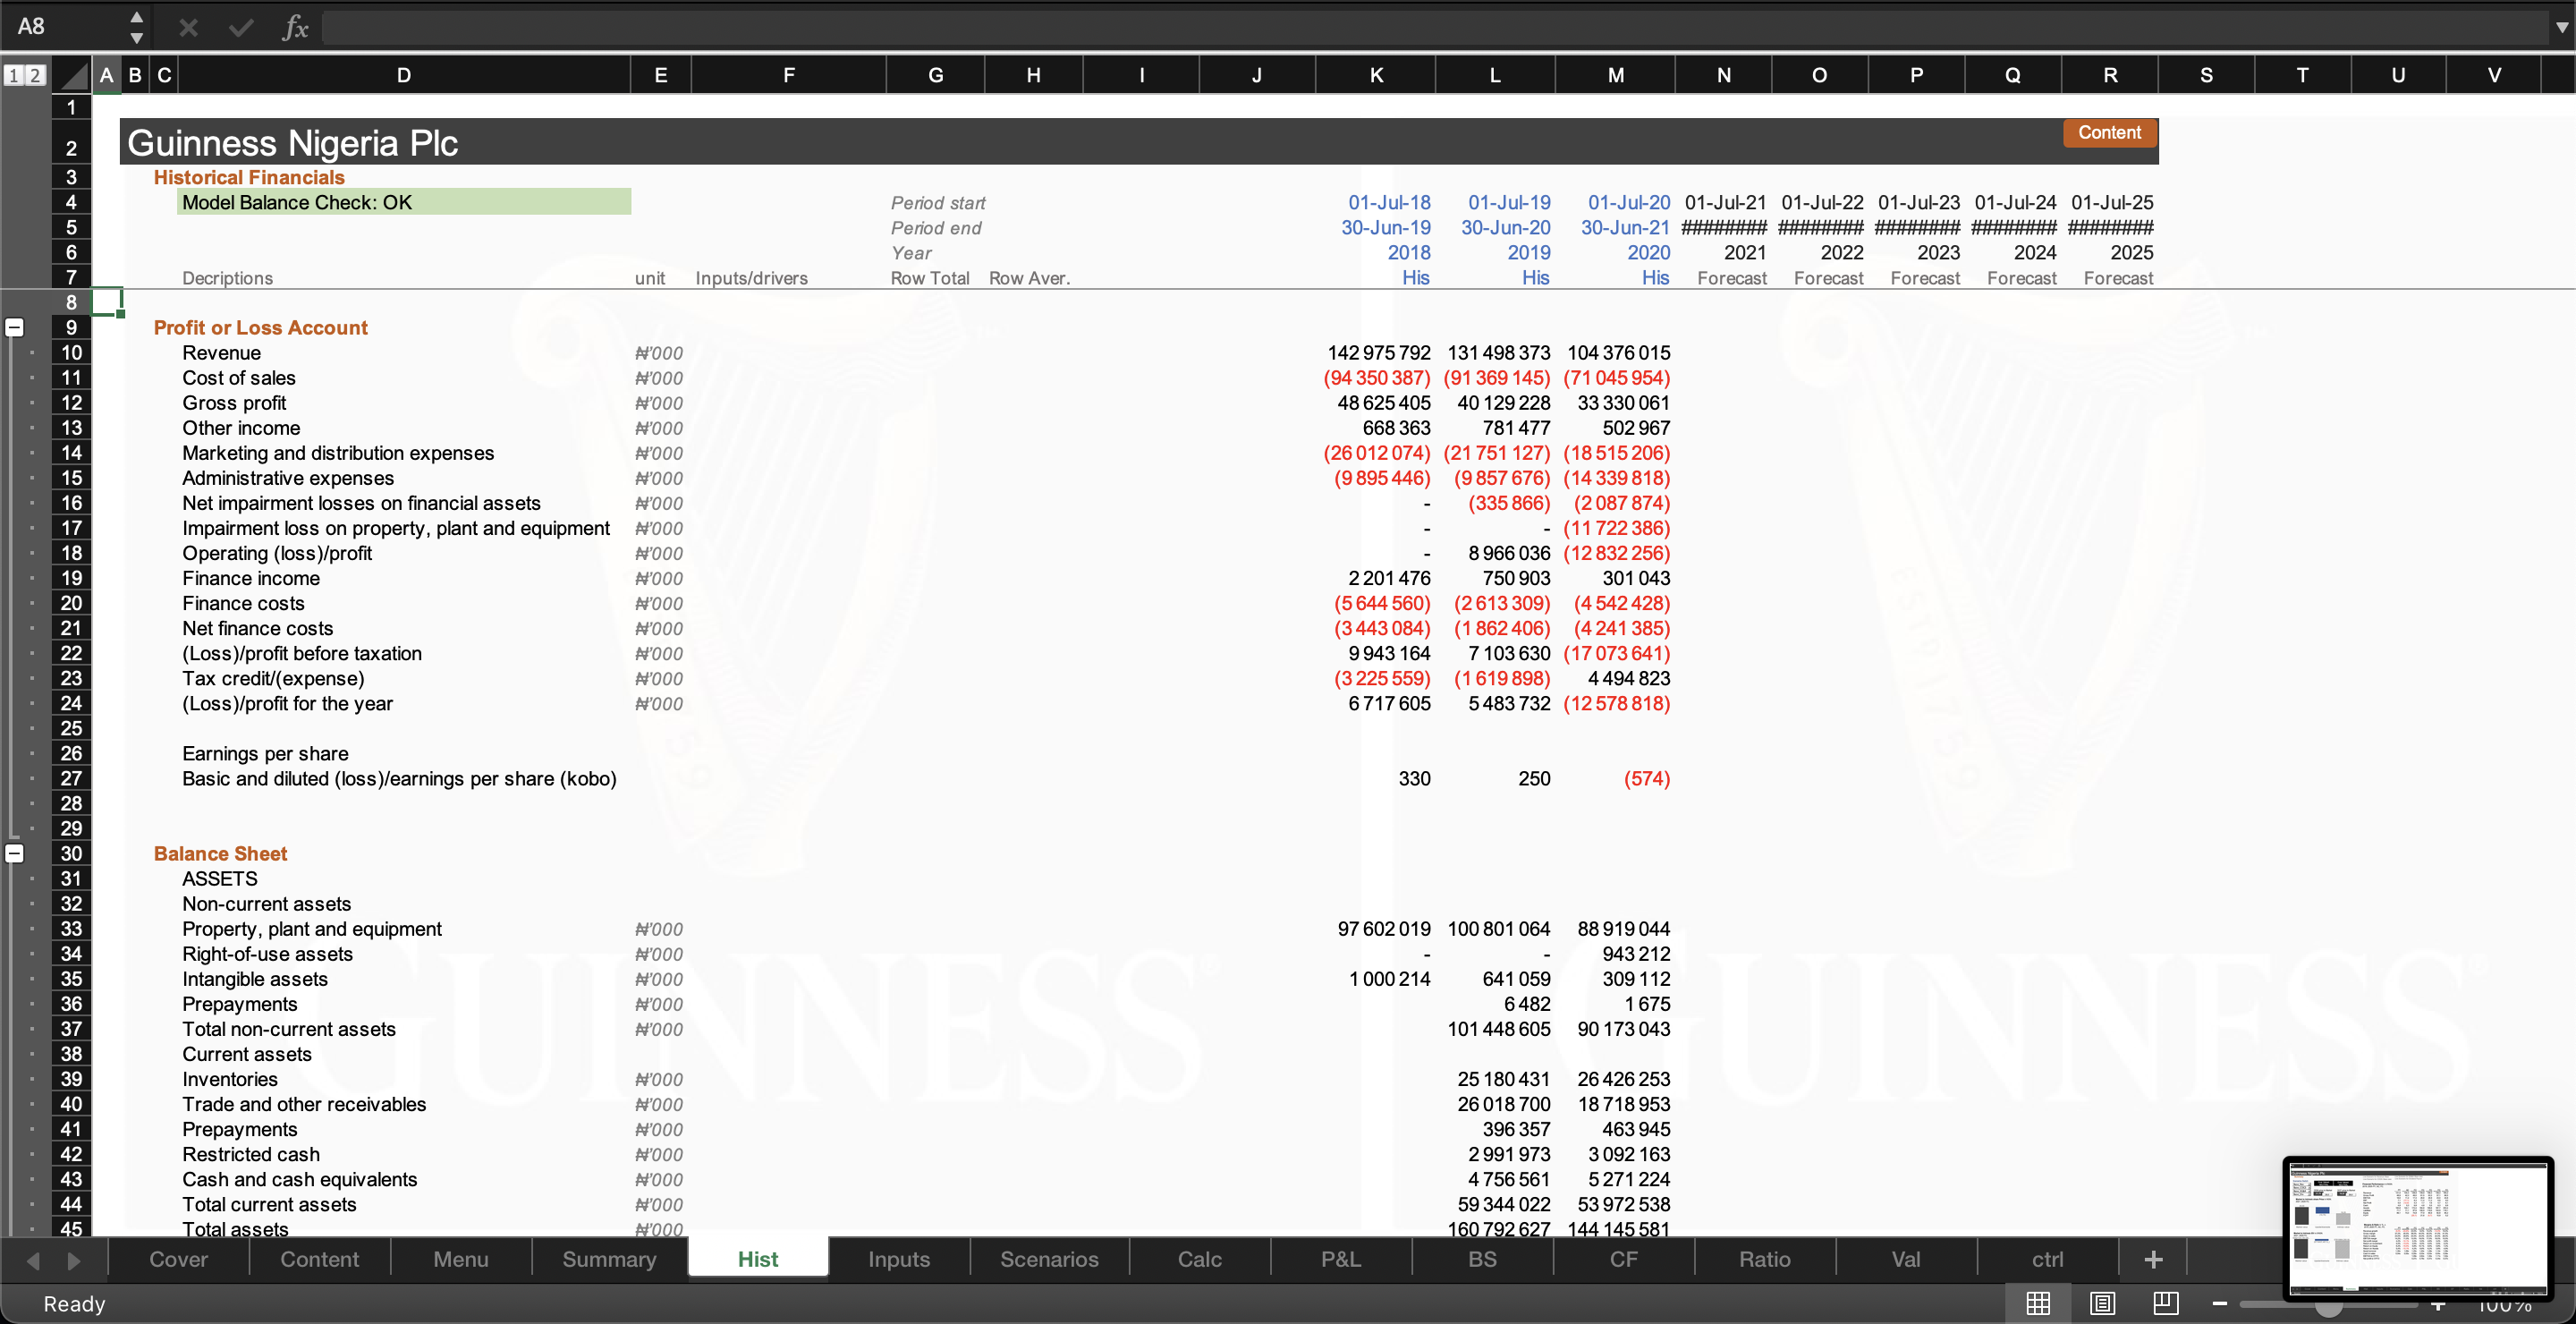Click the zoom out minus button
Screen dimensions: 2576x1324
point(2219,1303)
